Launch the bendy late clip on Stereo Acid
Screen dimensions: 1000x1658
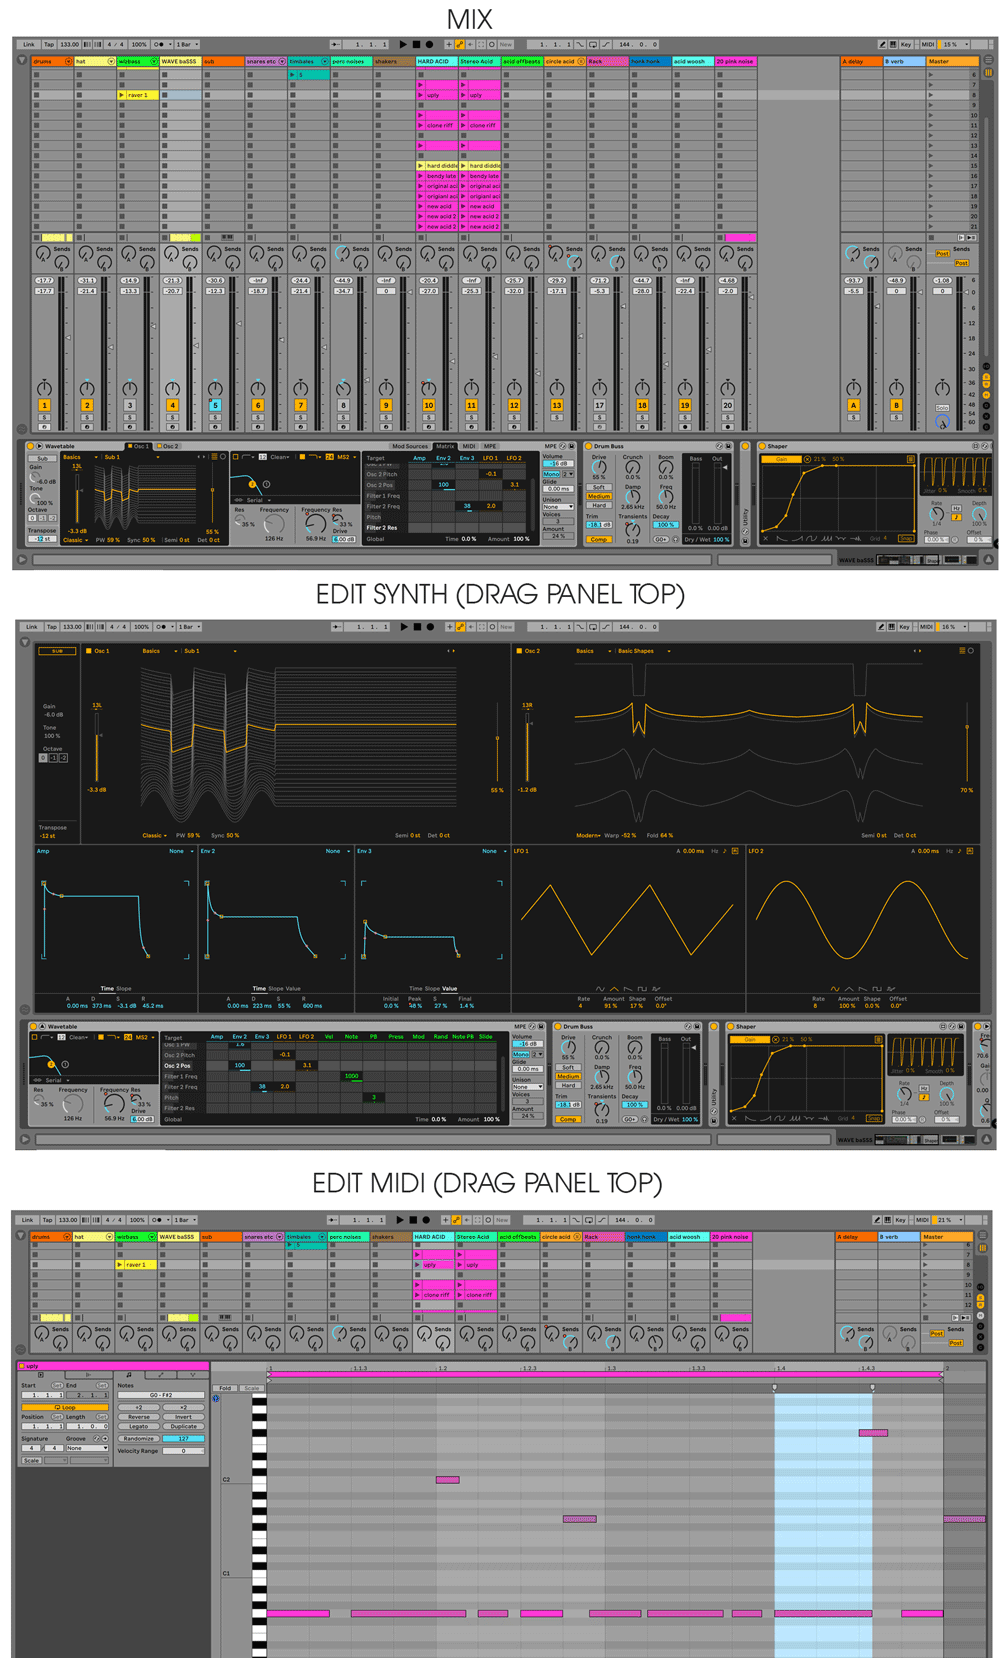click(463, 176)
